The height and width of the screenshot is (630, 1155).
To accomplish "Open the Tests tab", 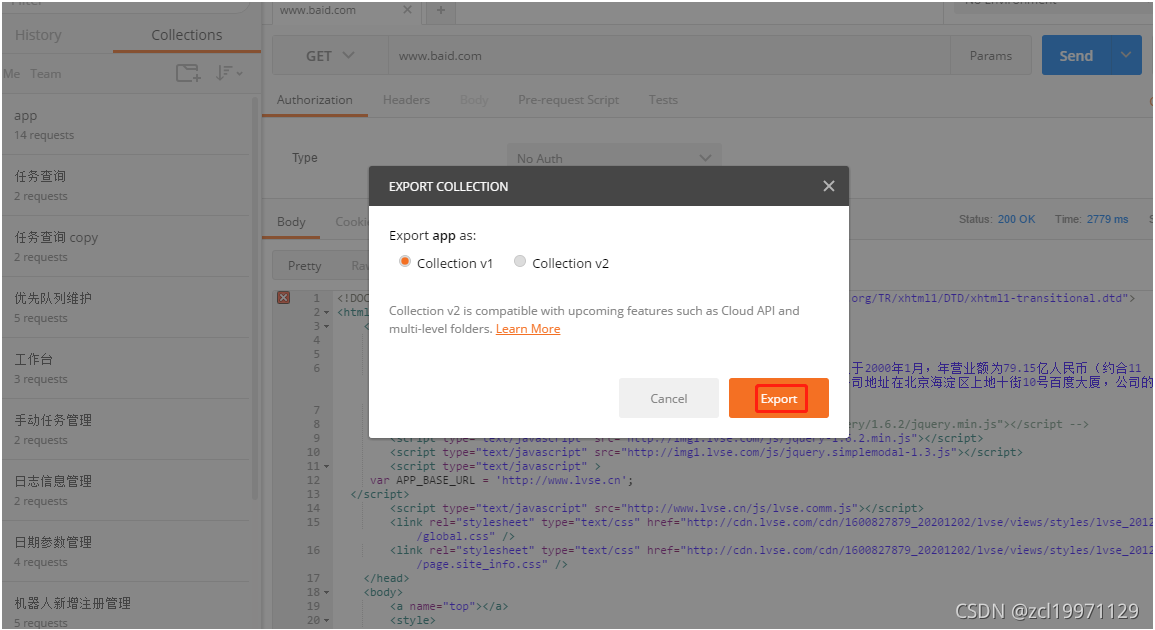I will tap(663, 99).
